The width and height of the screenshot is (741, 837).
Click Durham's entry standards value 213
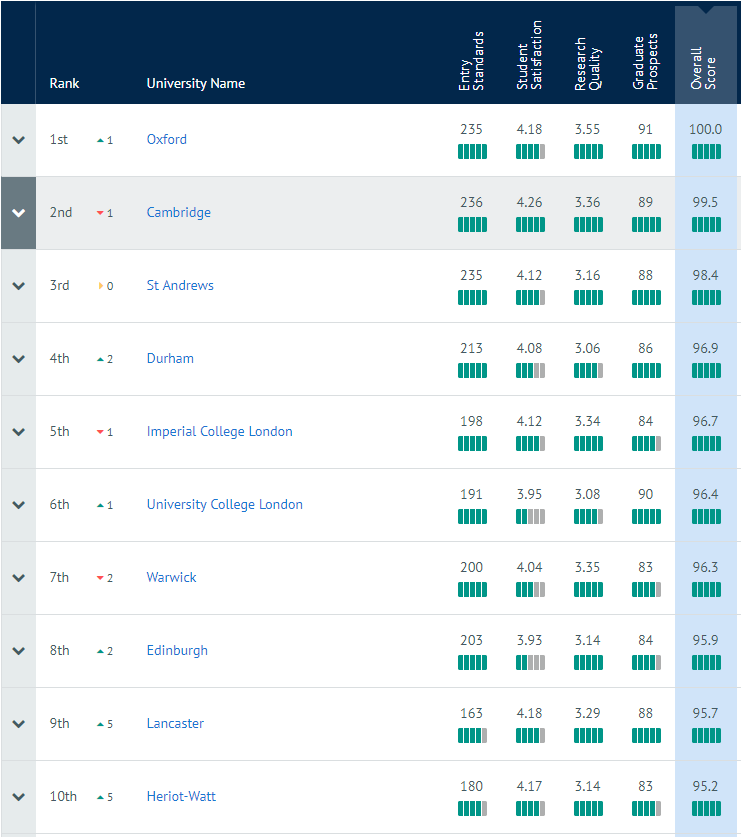[x=471, y=349]
